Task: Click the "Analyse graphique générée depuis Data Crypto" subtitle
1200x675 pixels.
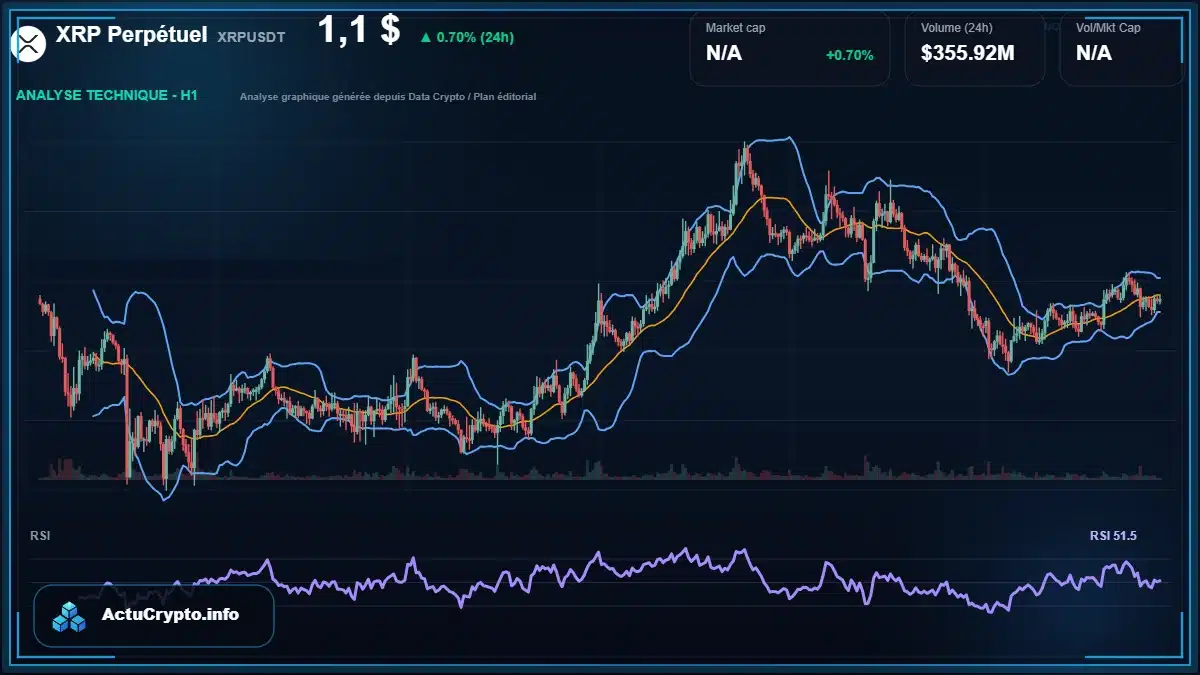Action: click(x=388, y=97)
